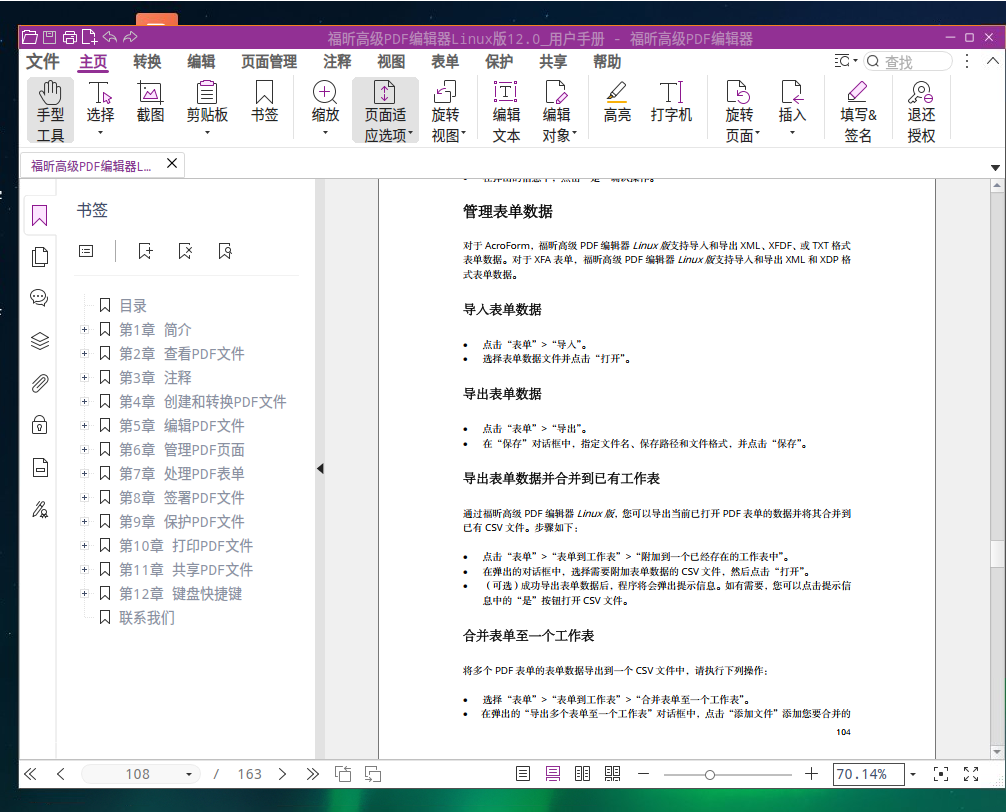Collapse the ribbon with the chevron
The height and width of the screenshot is (812, 1006).
click(993, 61)
